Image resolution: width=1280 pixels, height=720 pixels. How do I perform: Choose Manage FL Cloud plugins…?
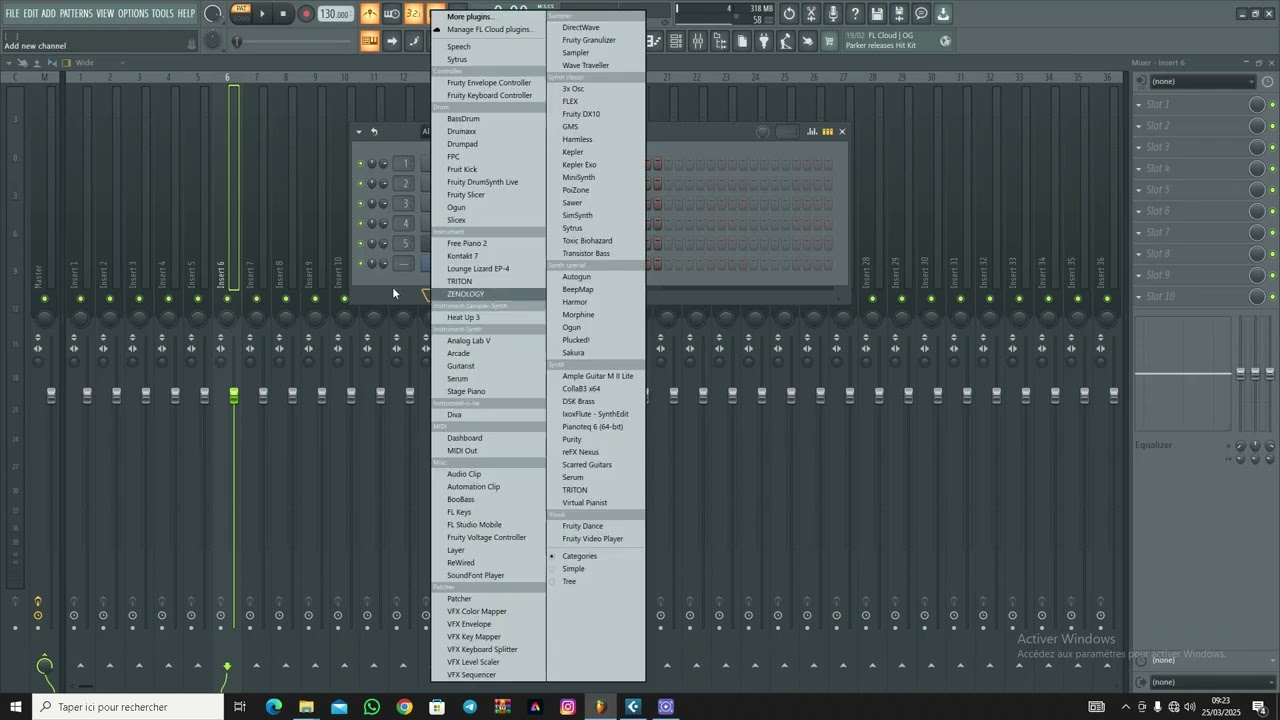pos(489,30)
